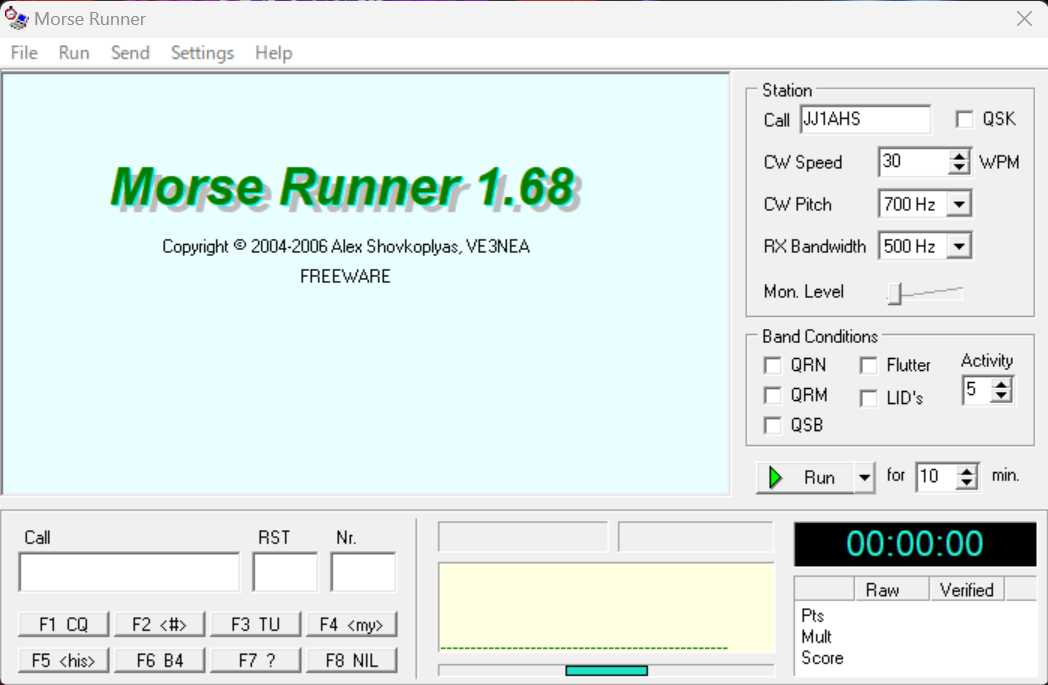Viewport: 1048px width, 685px height.
Task: Enable the QRM band condition
Action: tap(772, 396)
